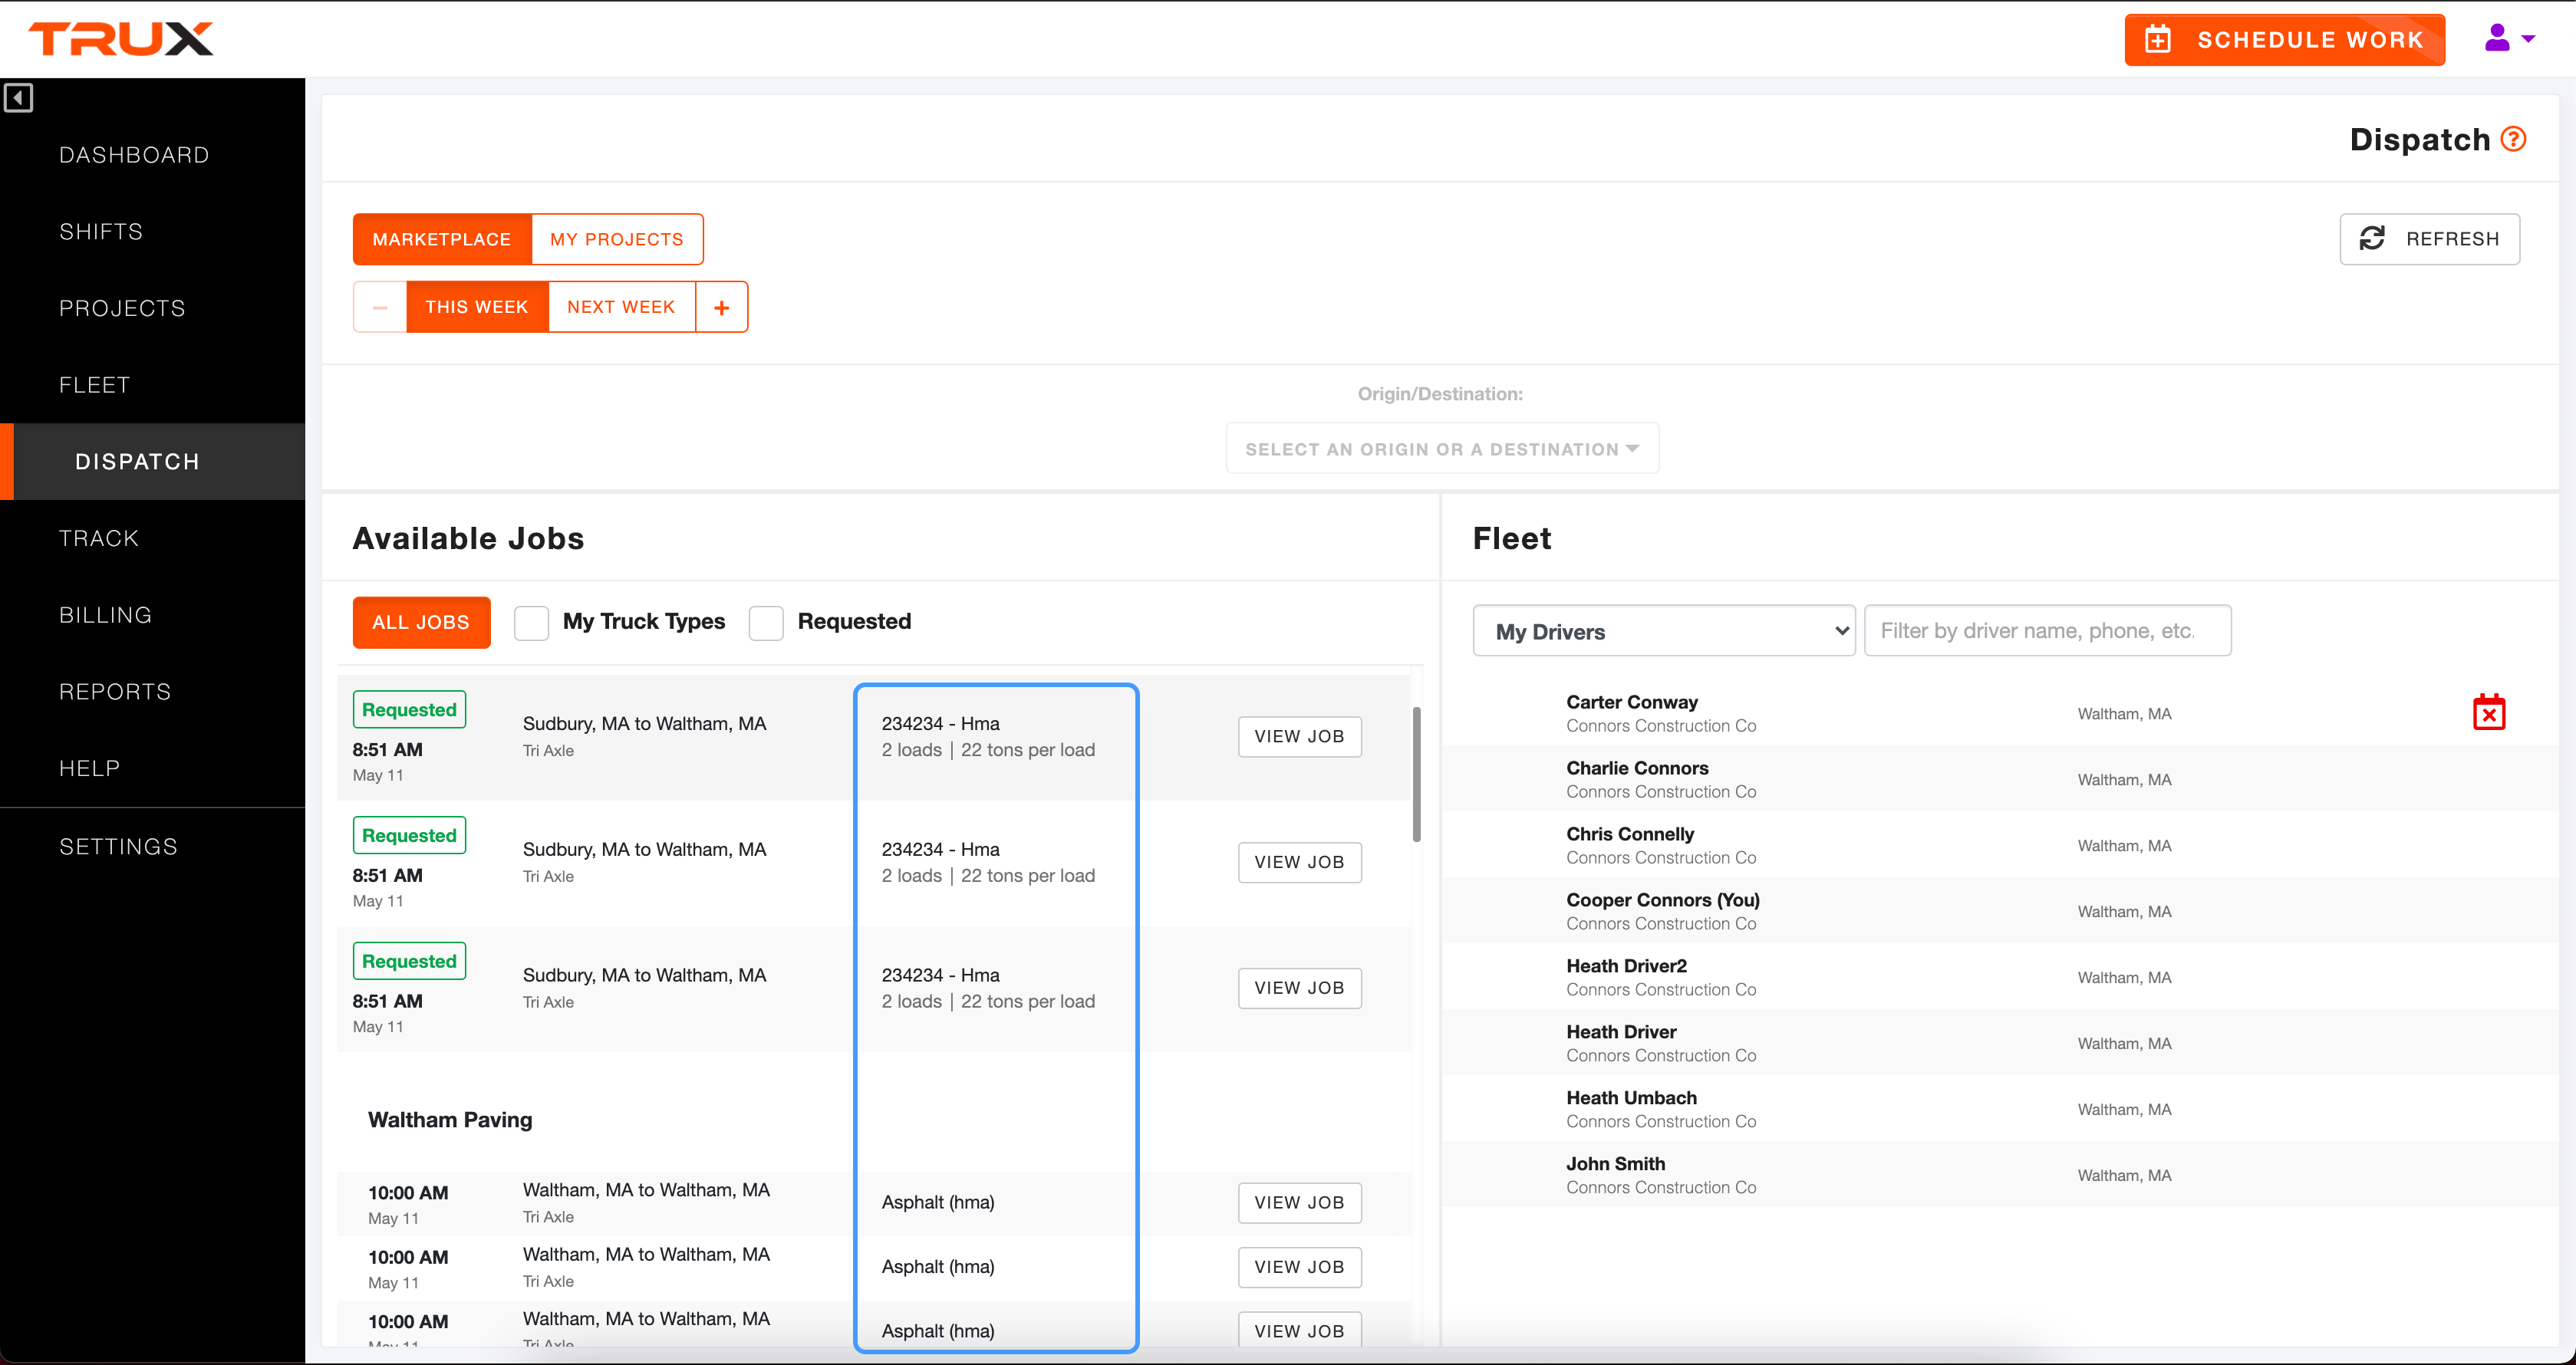This screenshot has height=1365, width=2576.
Task: Click the Schedule Work button
Action: 2285,40
